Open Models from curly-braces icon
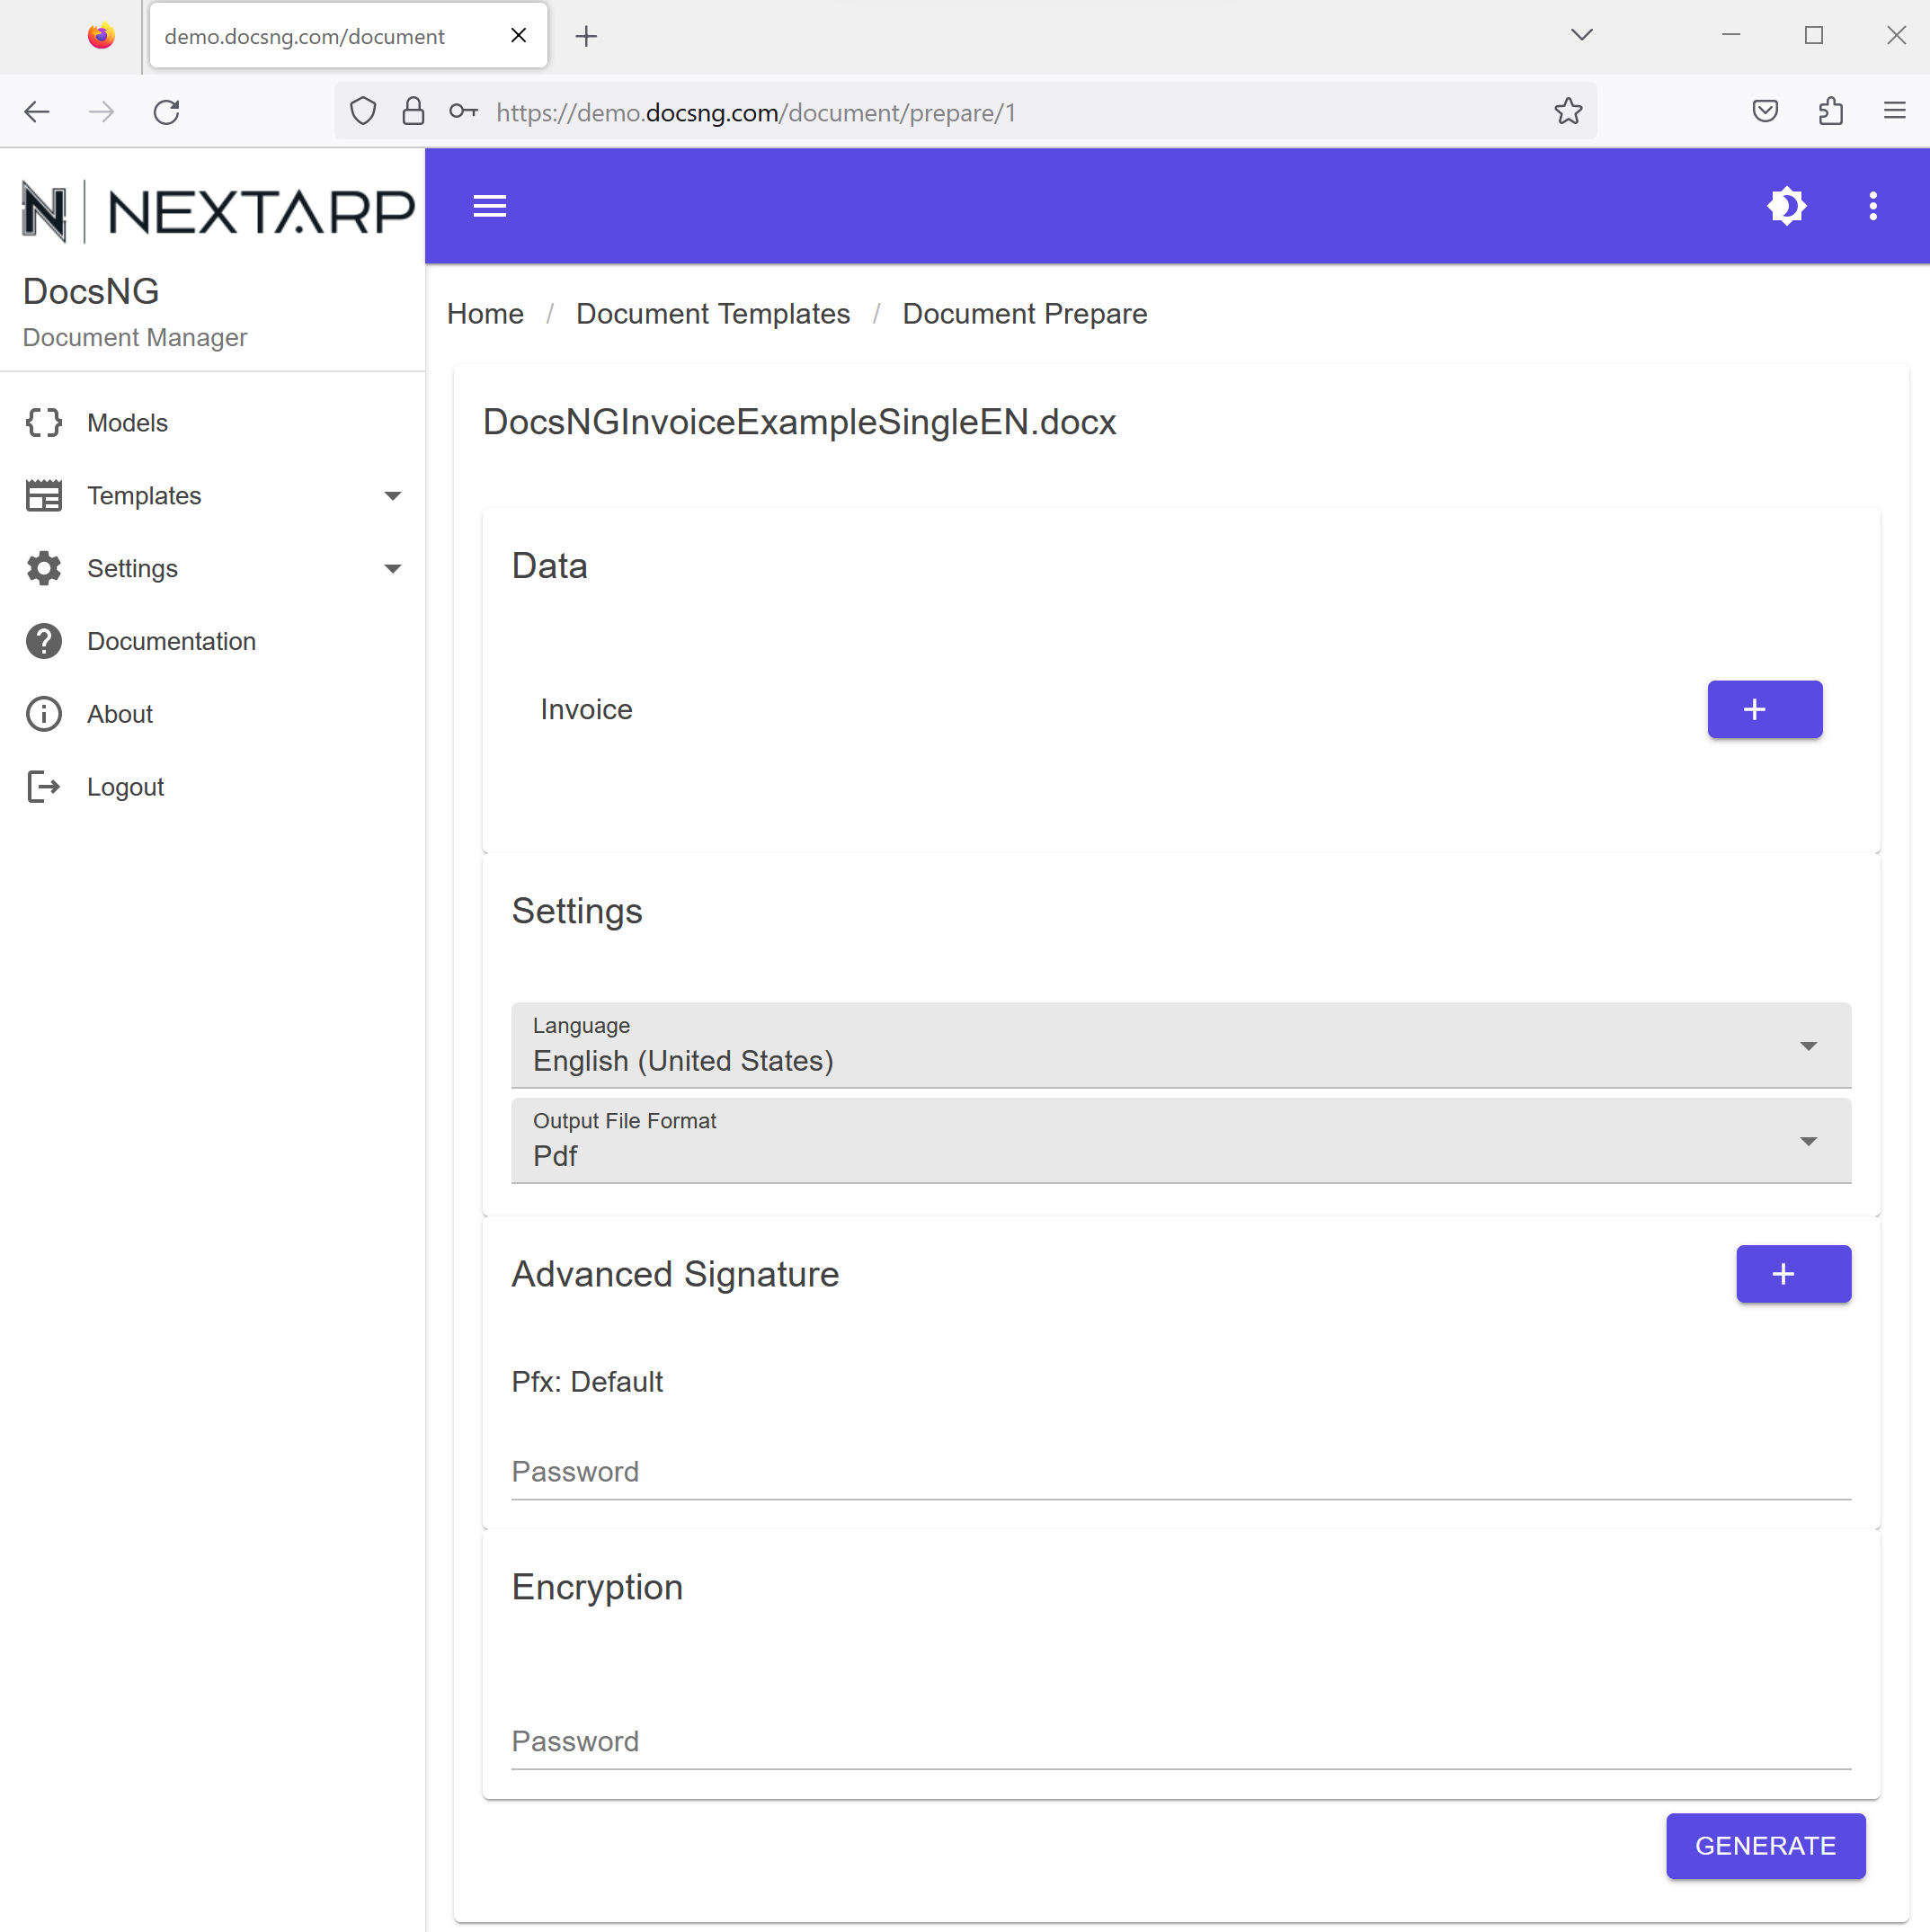The image size is (1930, 1932). coord(44,422)
